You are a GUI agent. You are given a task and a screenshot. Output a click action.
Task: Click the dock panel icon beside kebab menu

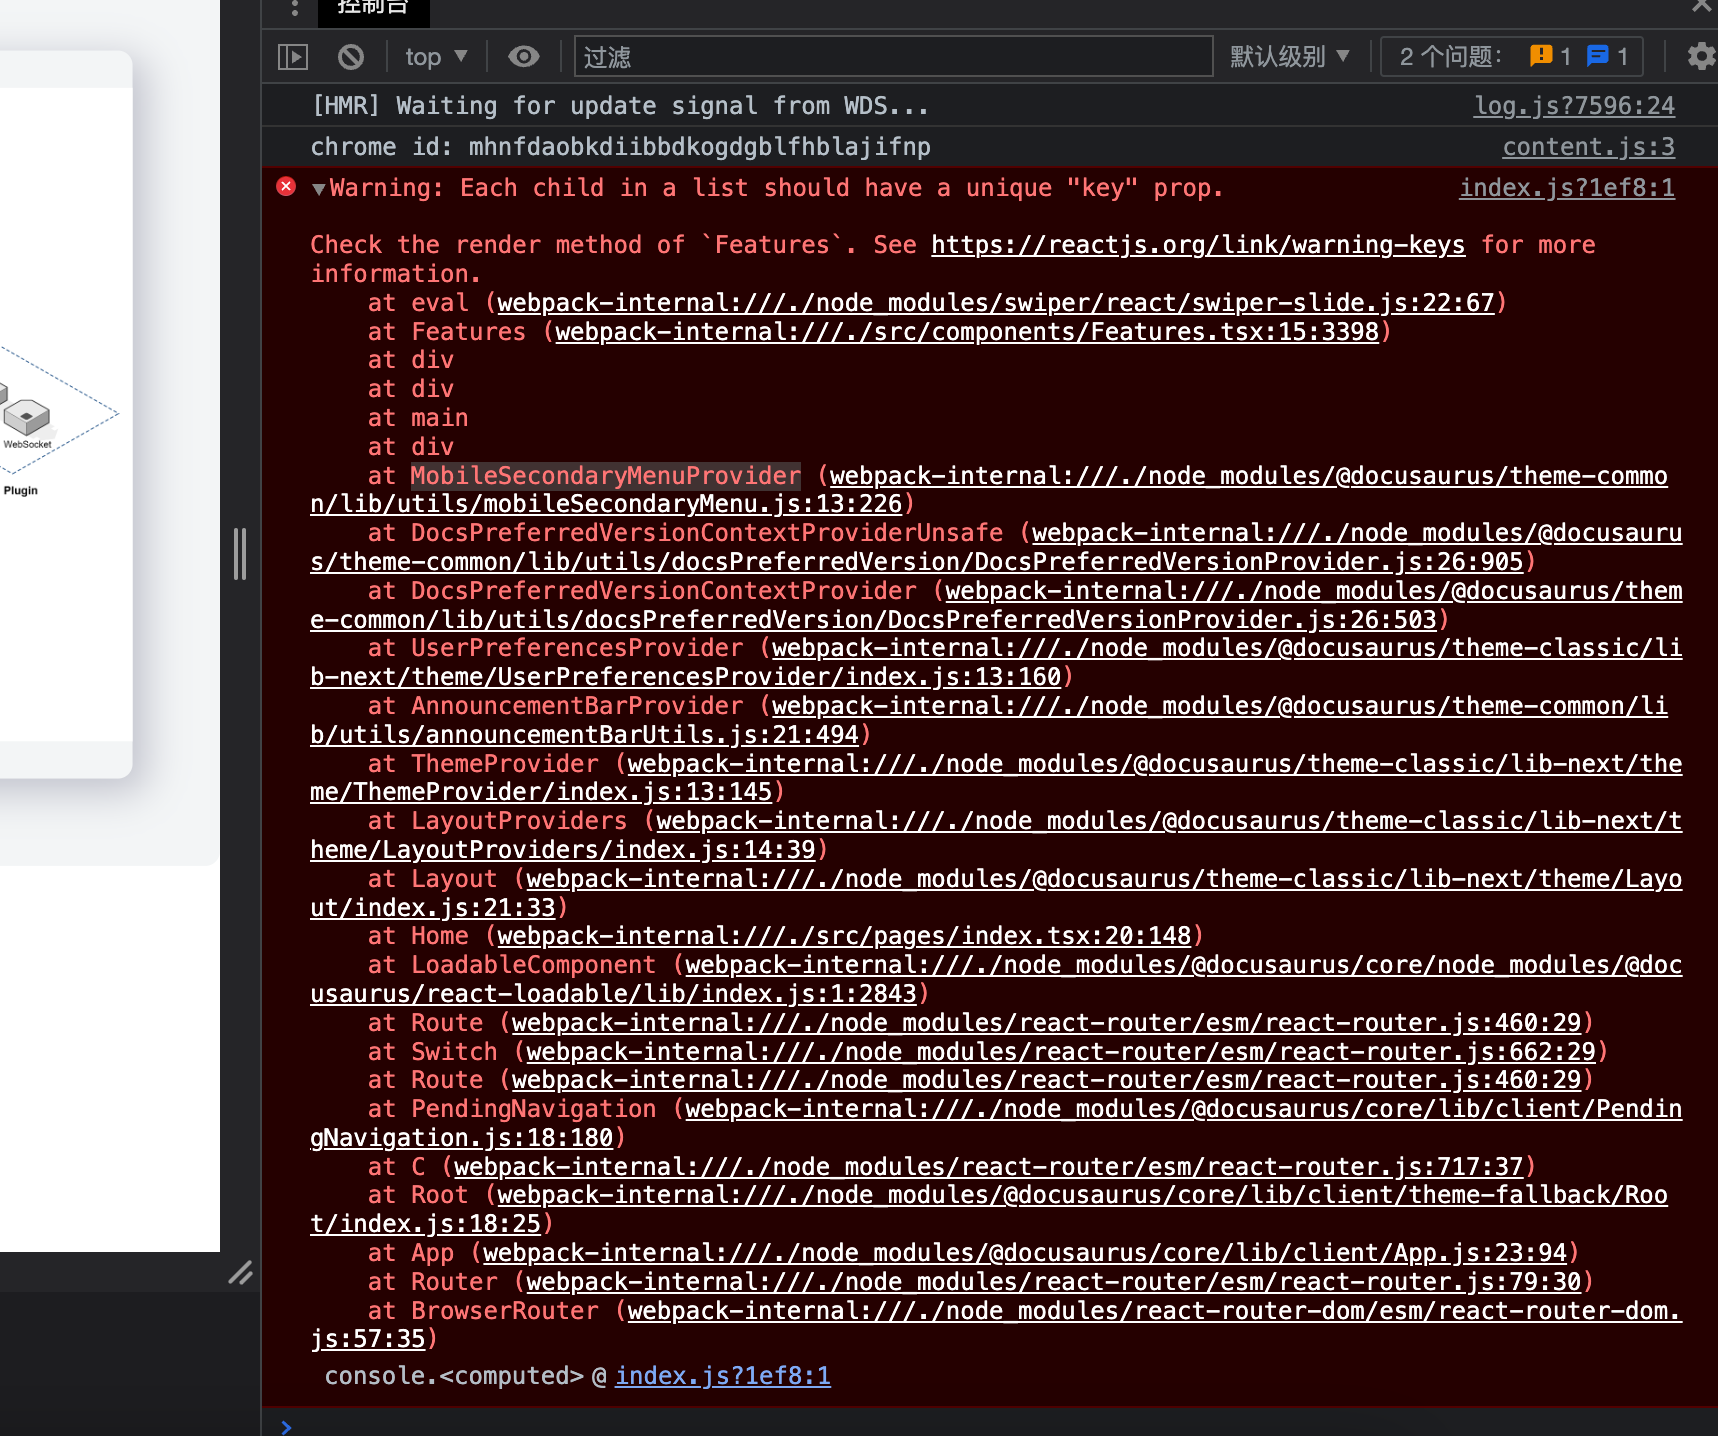tap(292, 56)
